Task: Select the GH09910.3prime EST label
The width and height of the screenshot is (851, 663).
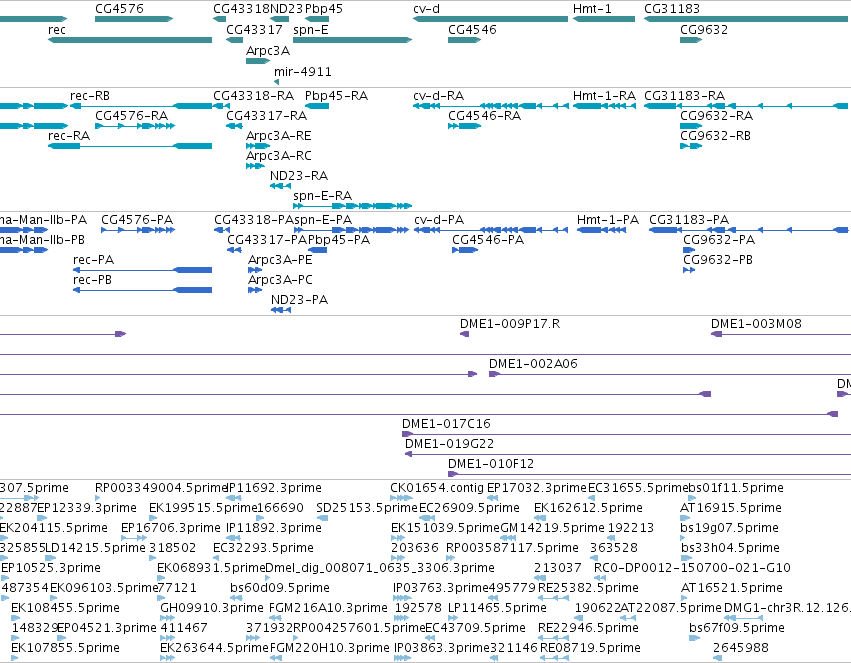Action: point(212,608)
